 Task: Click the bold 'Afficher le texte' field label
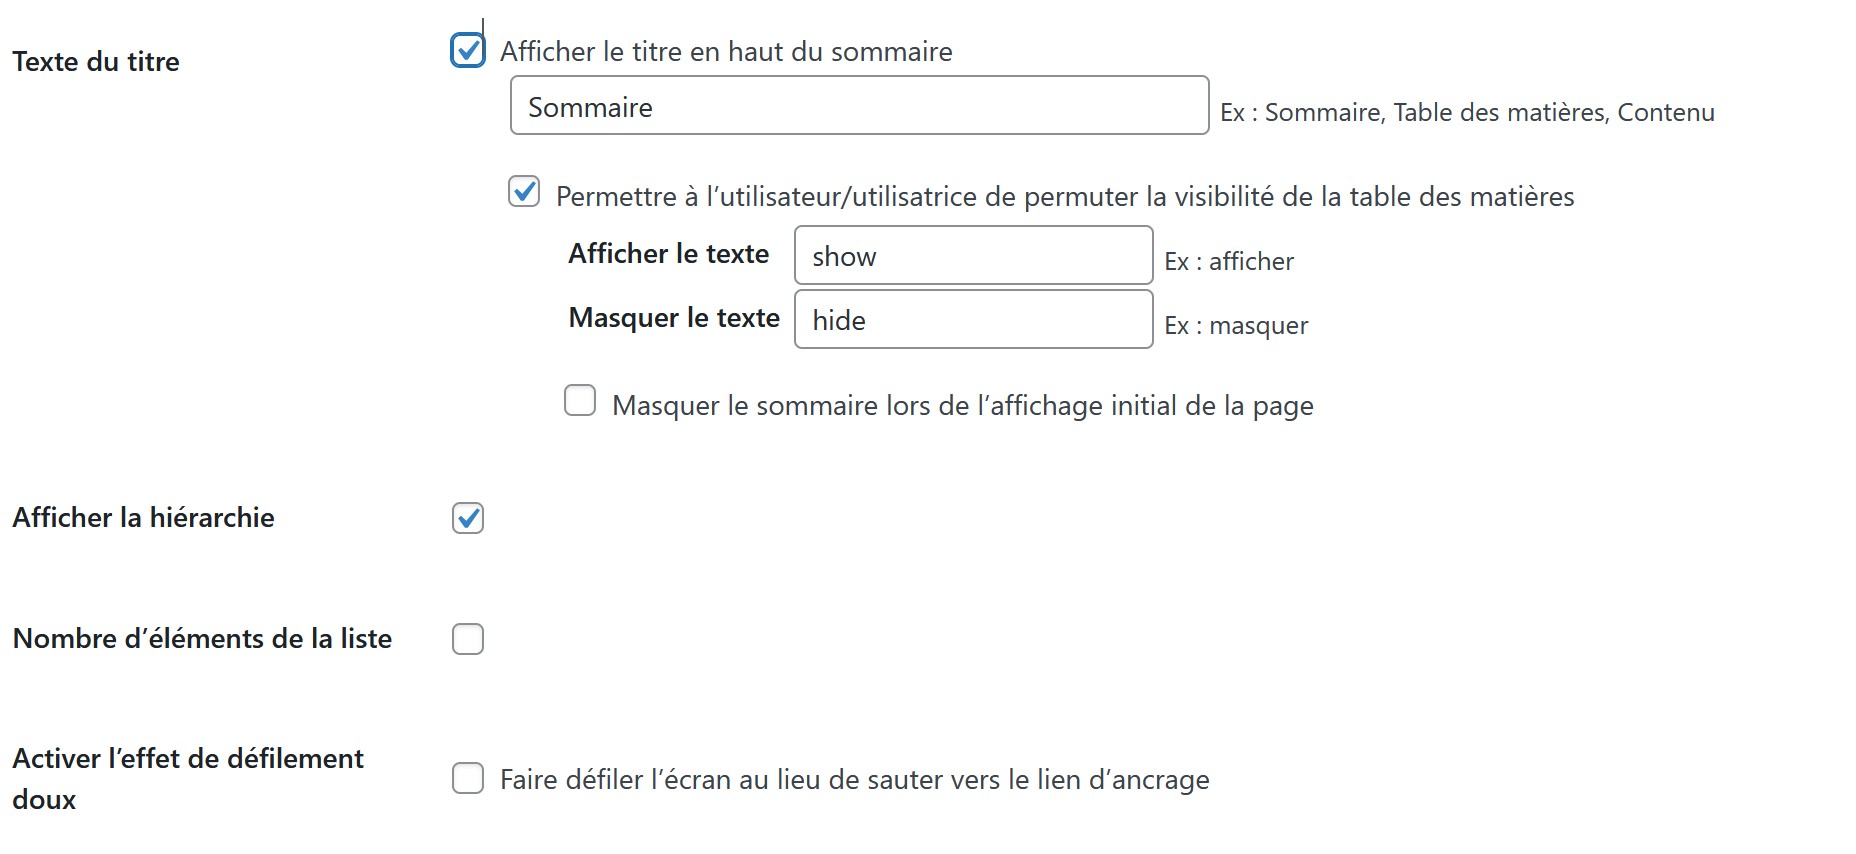668,254
